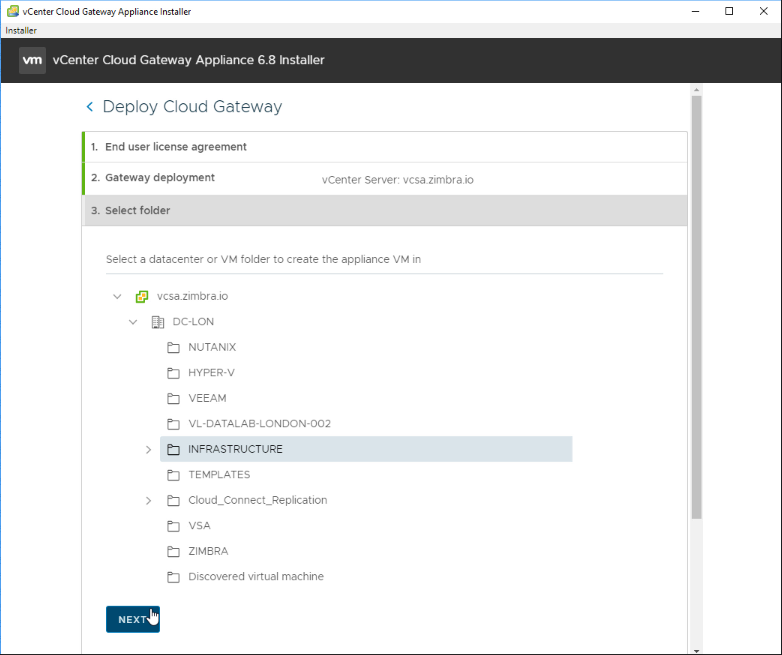Image resolution: width=782 pixels, height=655 pixels.
Task: Click the folder icon beside TEMPLATES
Action: (x=173, y=475)
